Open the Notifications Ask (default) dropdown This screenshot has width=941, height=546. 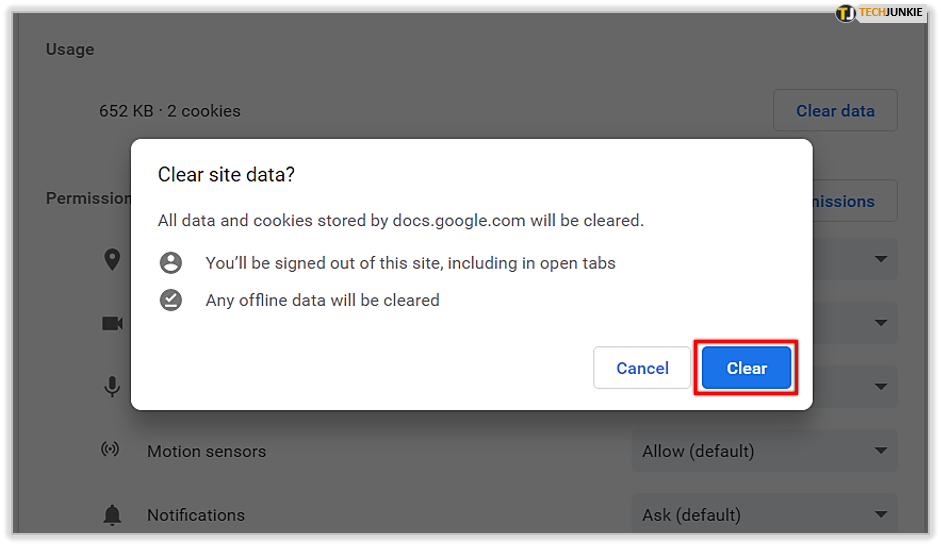coord(764,515)
